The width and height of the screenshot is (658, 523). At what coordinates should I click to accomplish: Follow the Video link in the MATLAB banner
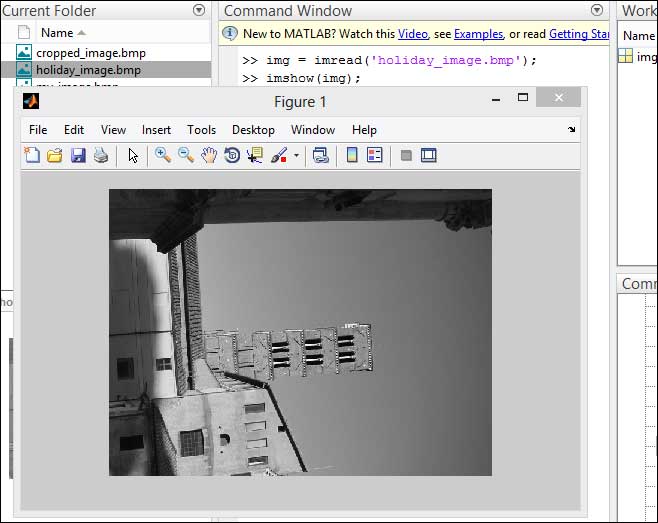(x=411, y=34)
